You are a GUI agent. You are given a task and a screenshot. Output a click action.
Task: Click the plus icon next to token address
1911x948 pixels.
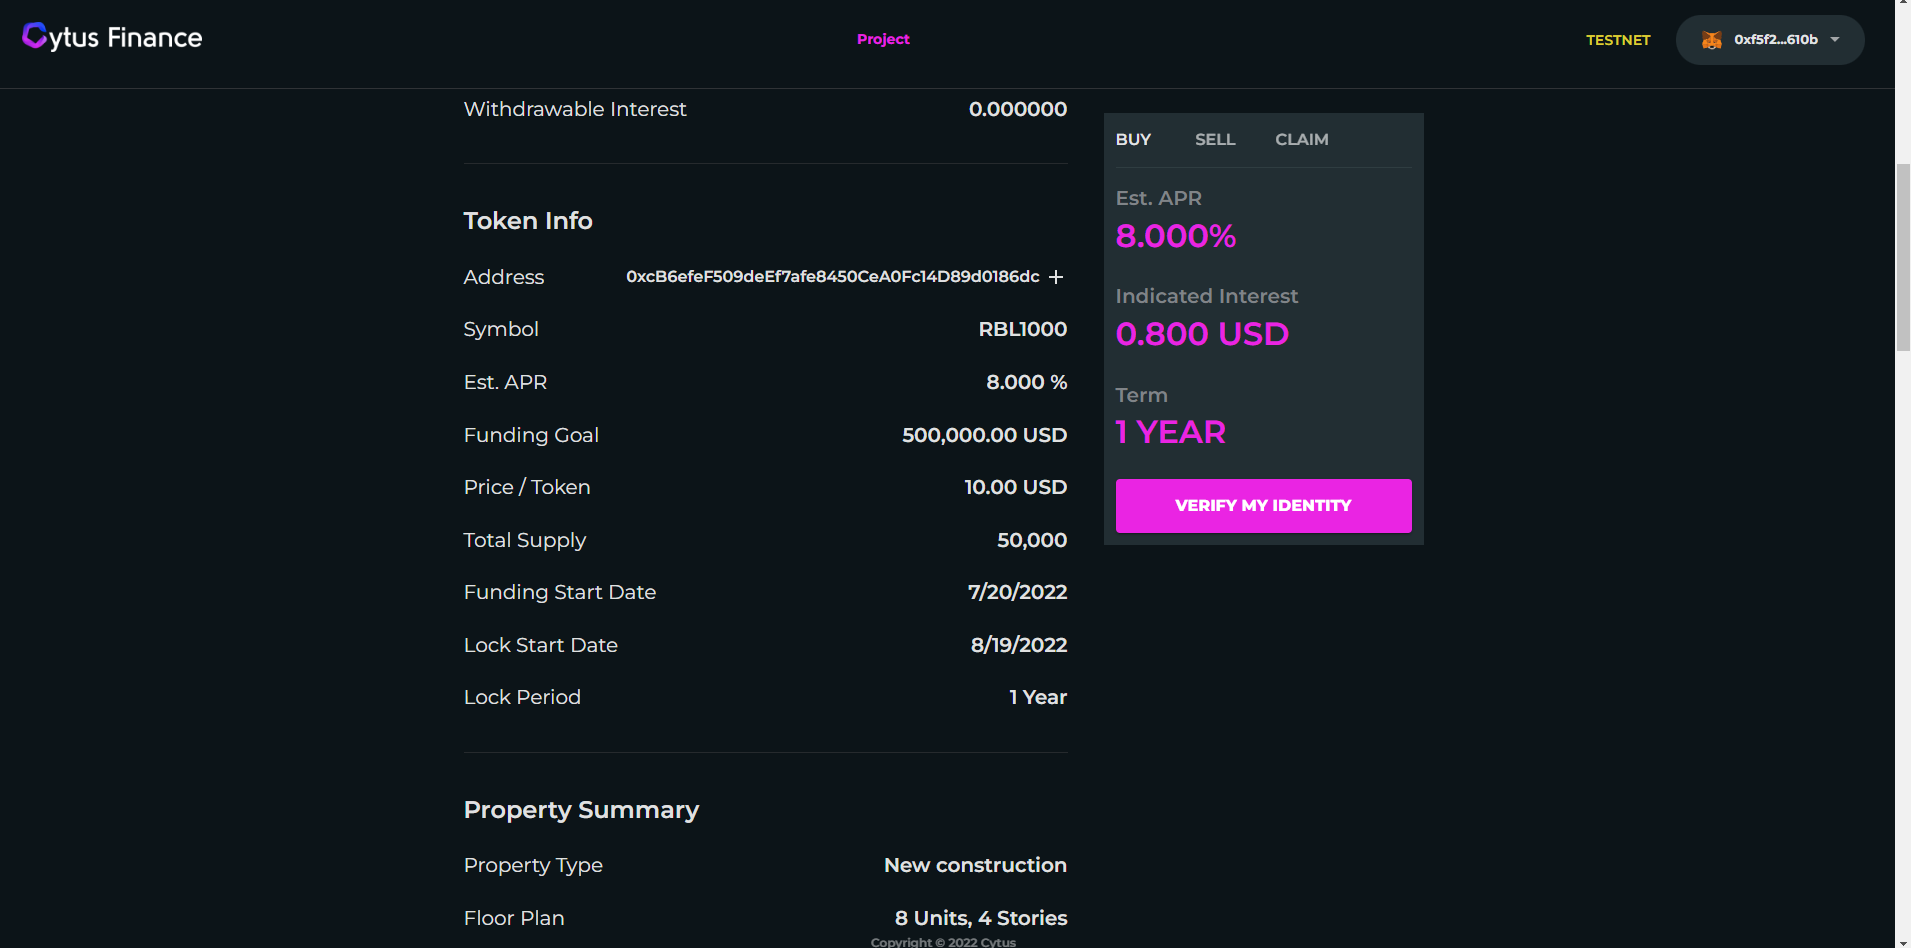1056,277
